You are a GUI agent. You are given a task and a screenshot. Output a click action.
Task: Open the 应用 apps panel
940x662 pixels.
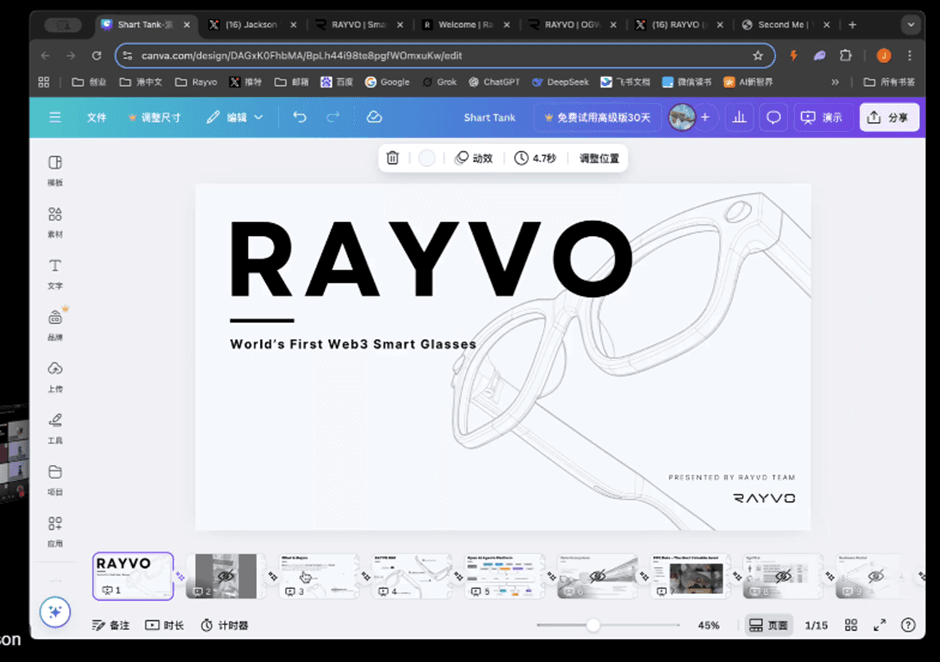click(55, 531)
